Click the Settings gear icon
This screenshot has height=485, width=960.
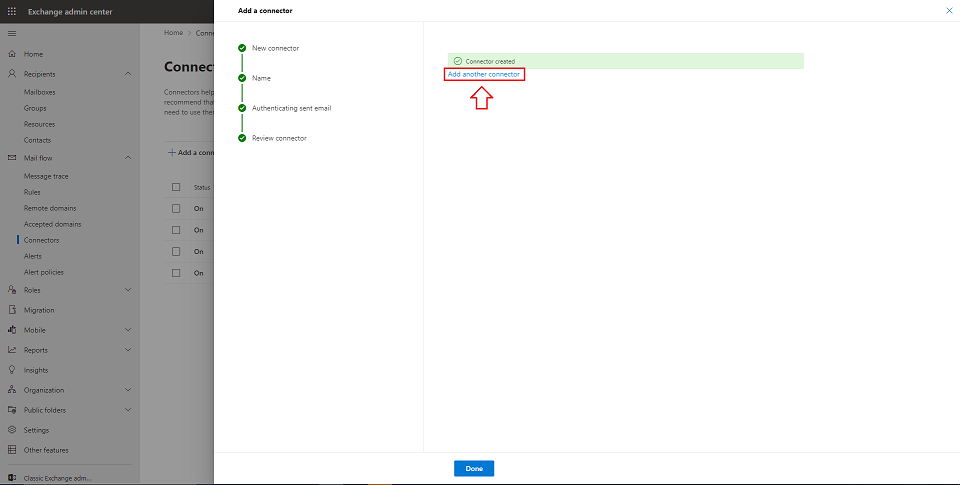click(12, 430)
